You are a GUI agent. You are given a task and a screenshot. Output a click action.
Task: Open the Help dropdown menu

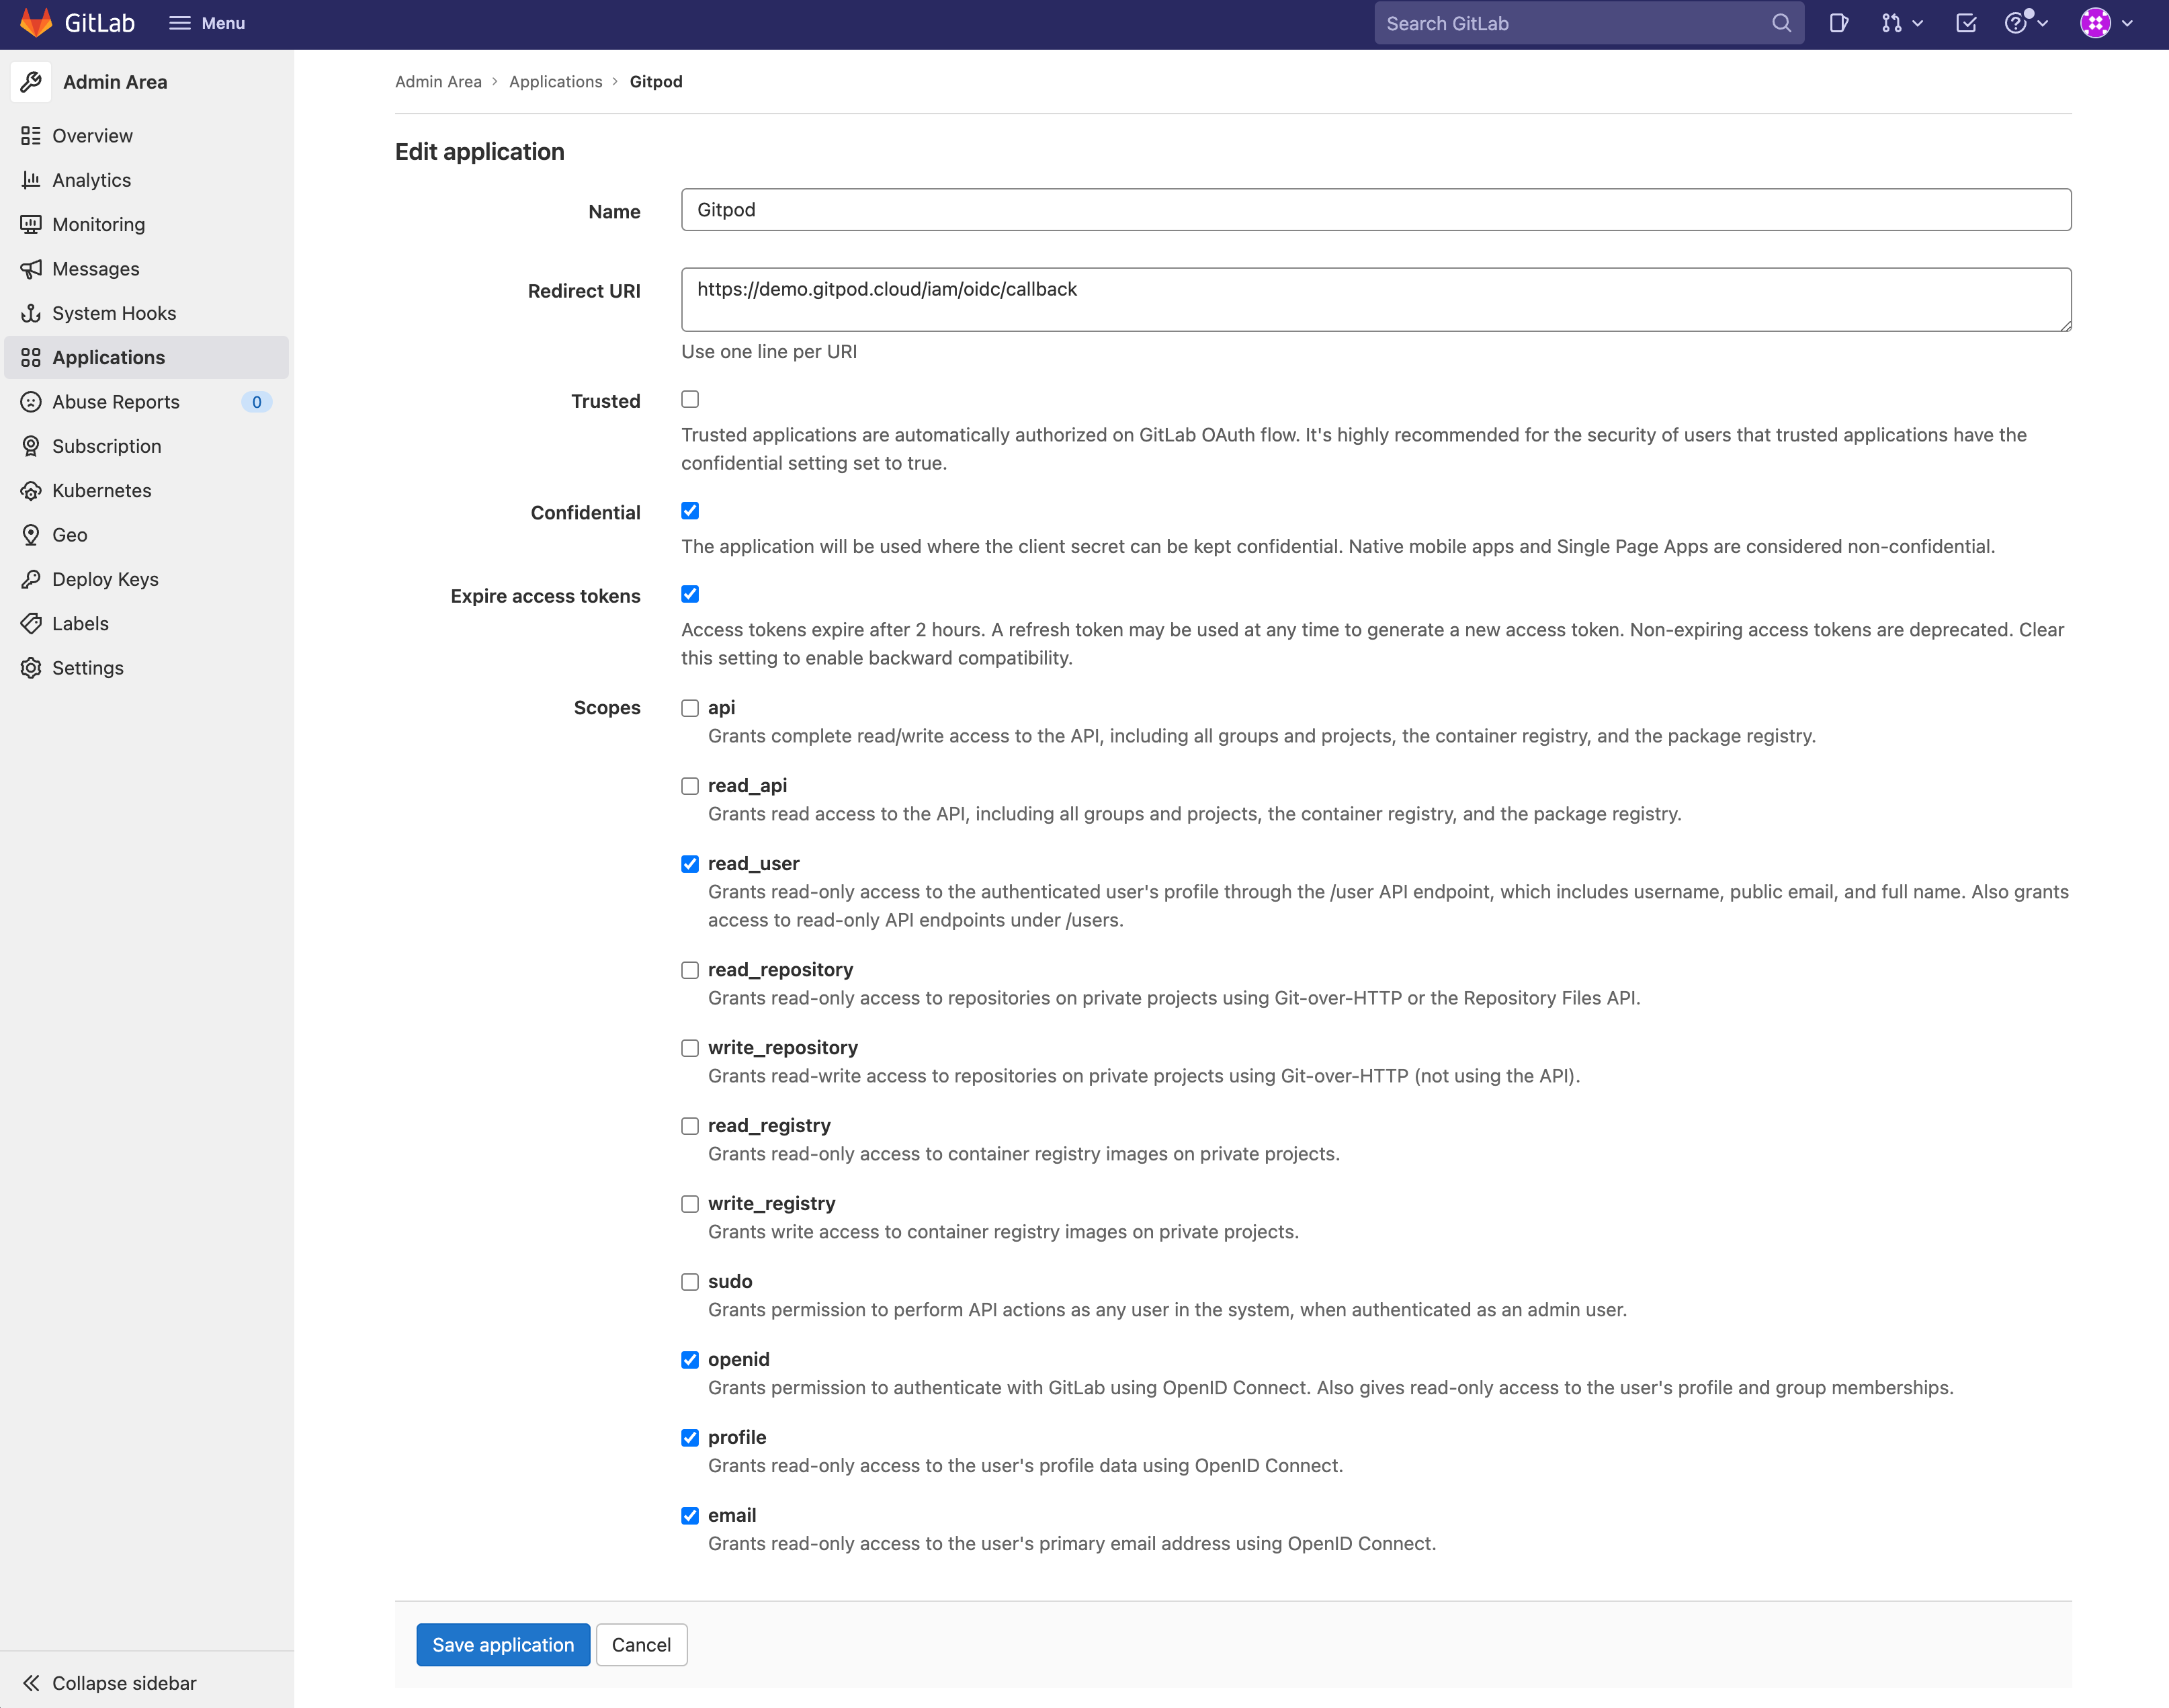click(x=2026, y=23)
